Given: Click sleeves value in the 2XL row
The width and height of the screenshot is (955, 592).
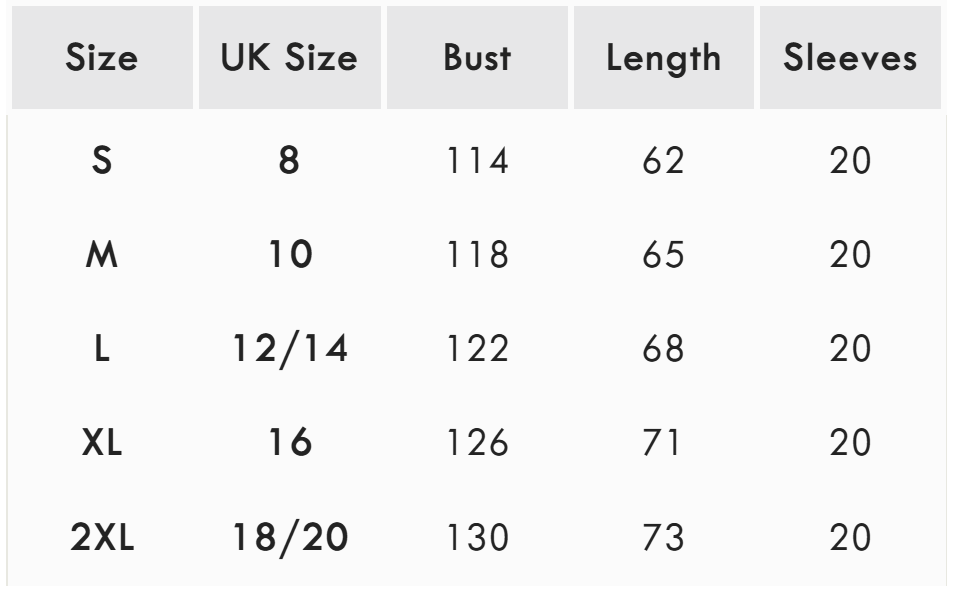Looking at the screenshot, I should [x=850, y=538].
